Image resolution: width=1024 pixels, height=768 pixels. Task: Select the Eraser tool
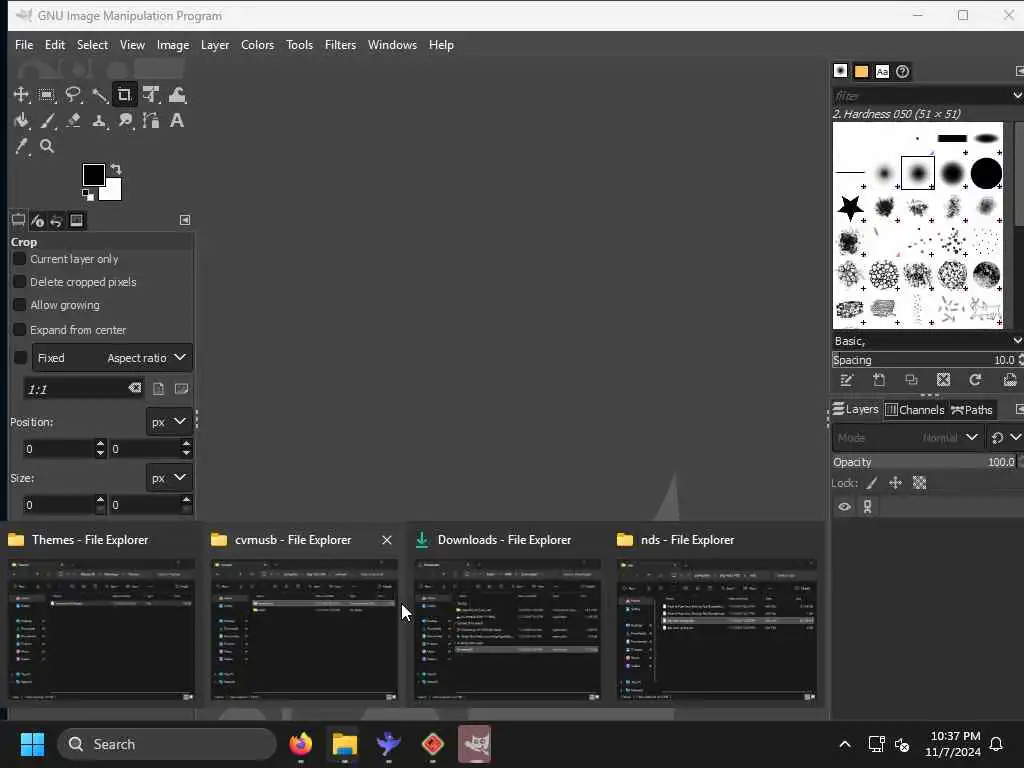point(72,121)
